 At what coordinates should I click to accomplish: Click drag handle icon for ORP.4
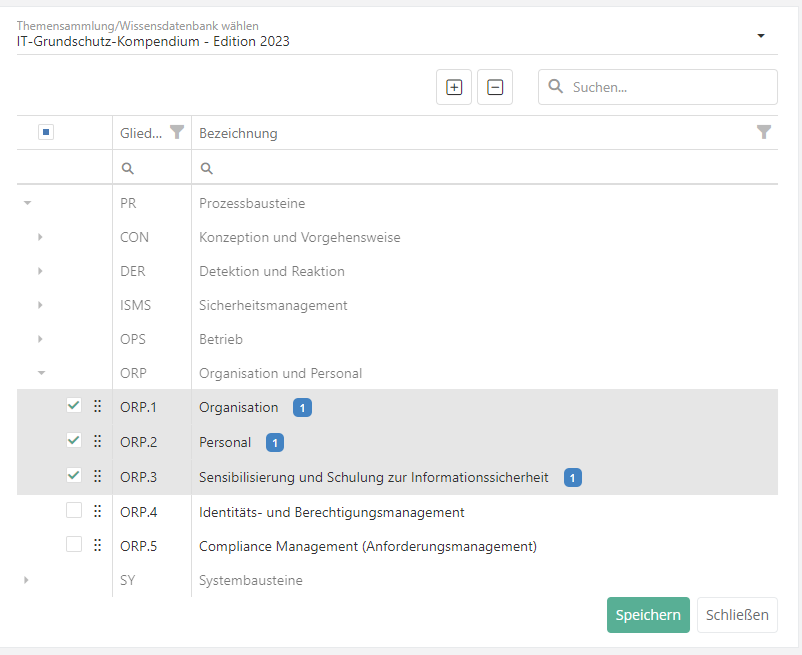(98, 512)
